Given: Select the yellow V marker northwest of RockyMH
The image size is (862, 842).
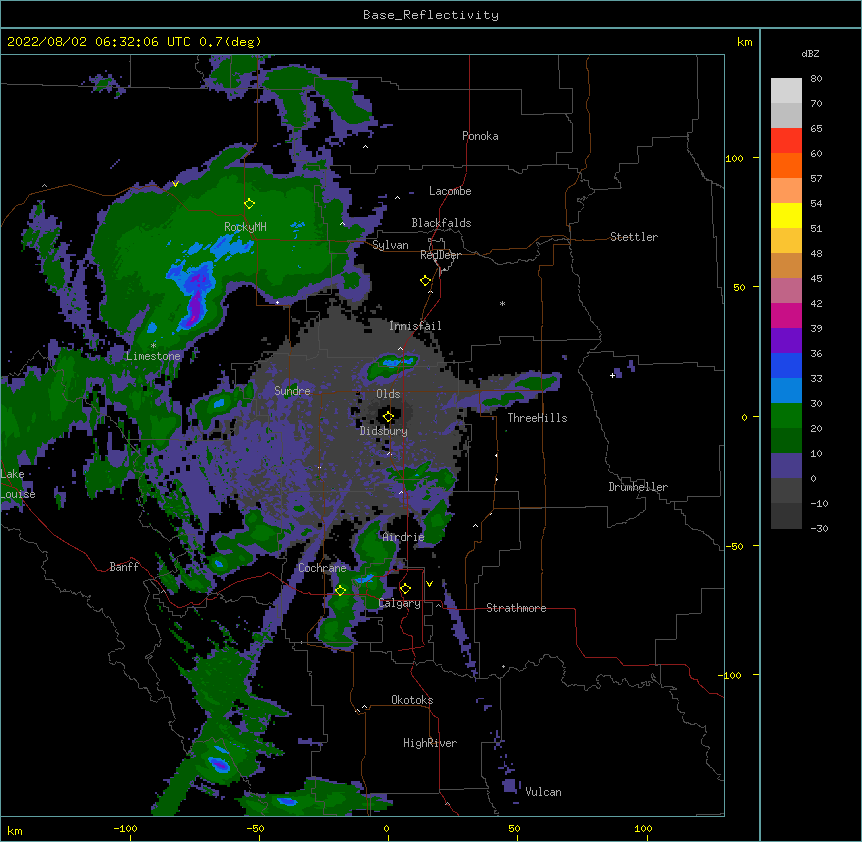Looking at the screenshot, I should coord(175,184).
